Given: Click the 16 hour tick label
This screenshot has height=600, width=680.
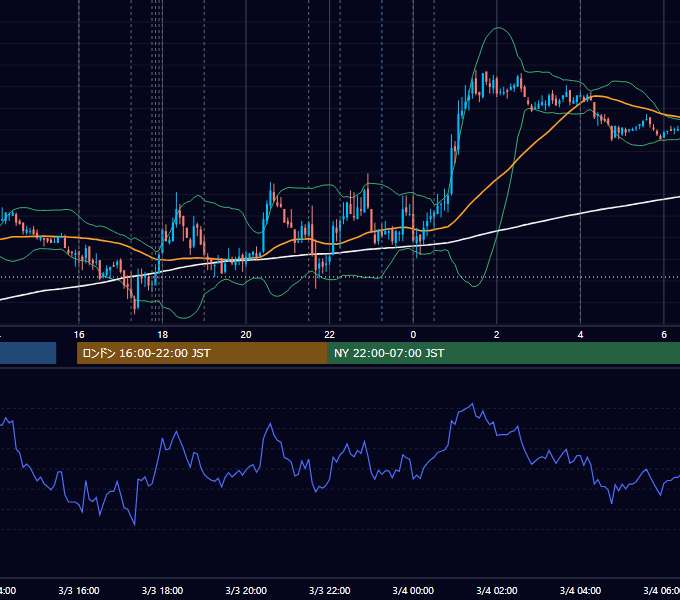Looking at the screenshot, I should (79, 335).
